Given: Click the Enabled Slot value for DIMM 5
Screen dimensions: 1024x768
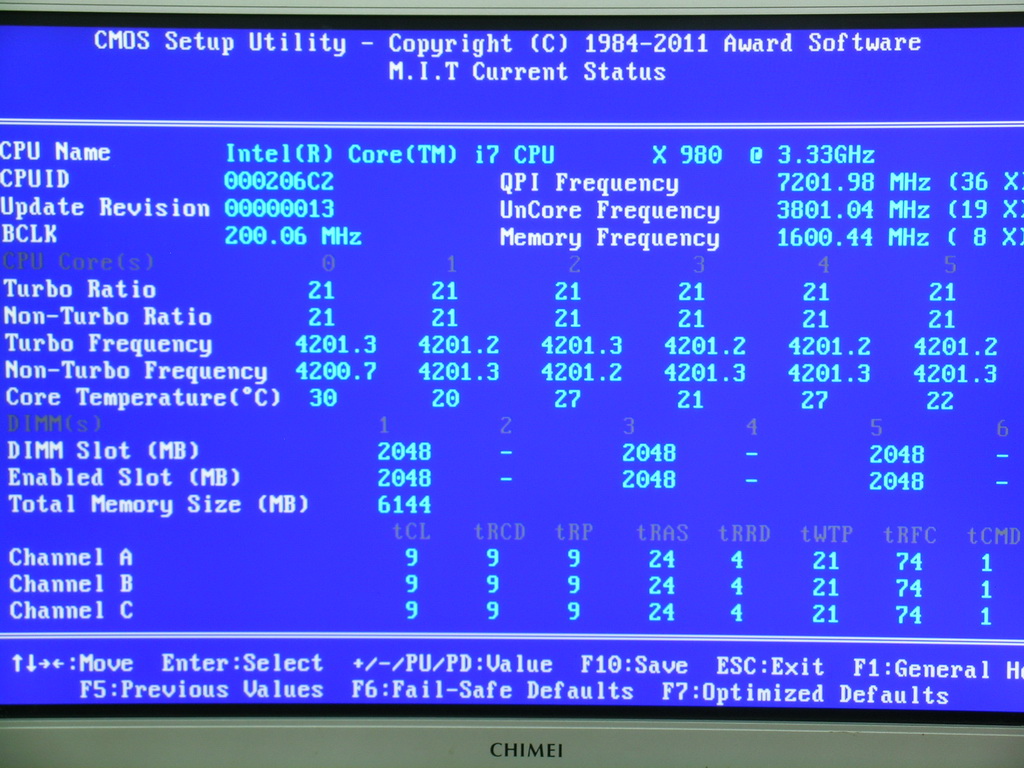Looking at the screenshot, I should pyautogui.click(x=896, y=481).
